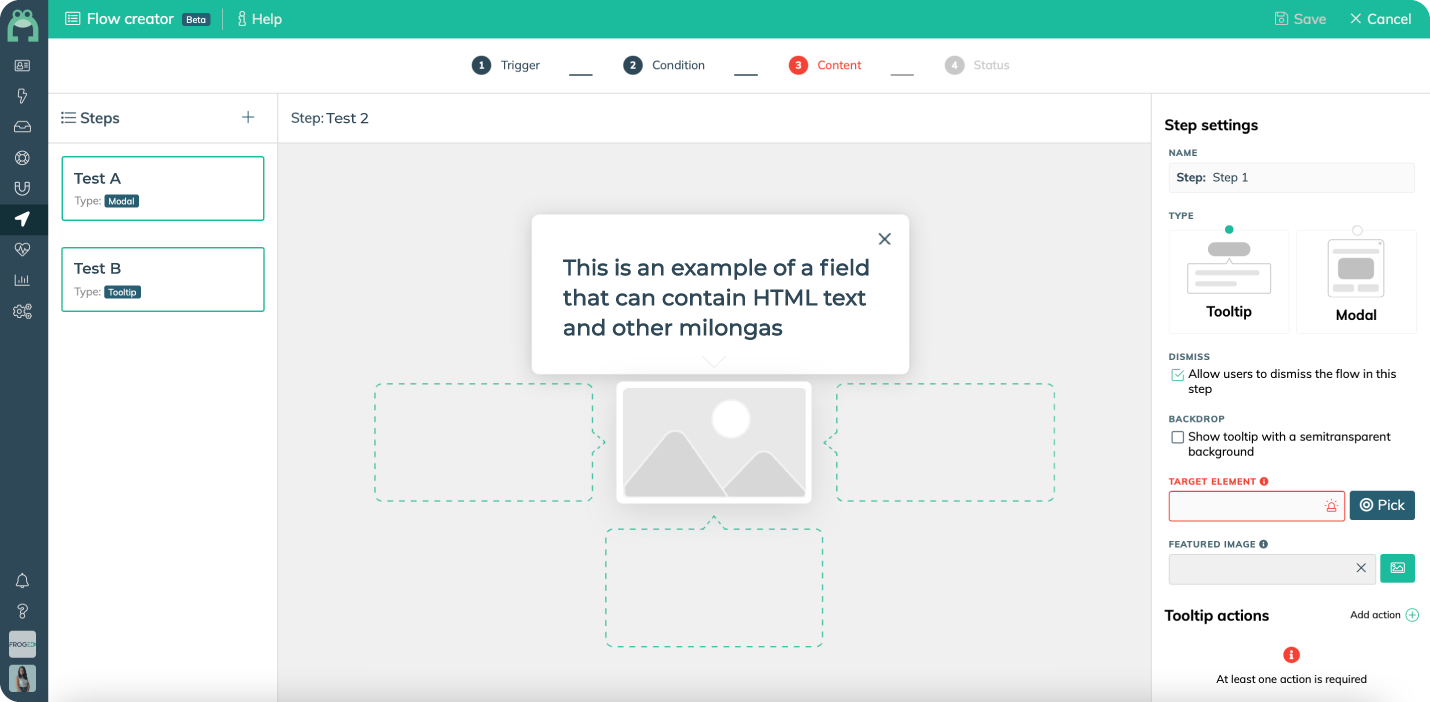Click the Target Element info icon
The width and height of the screenshot is (1430, 702).
click(1264, 481)
